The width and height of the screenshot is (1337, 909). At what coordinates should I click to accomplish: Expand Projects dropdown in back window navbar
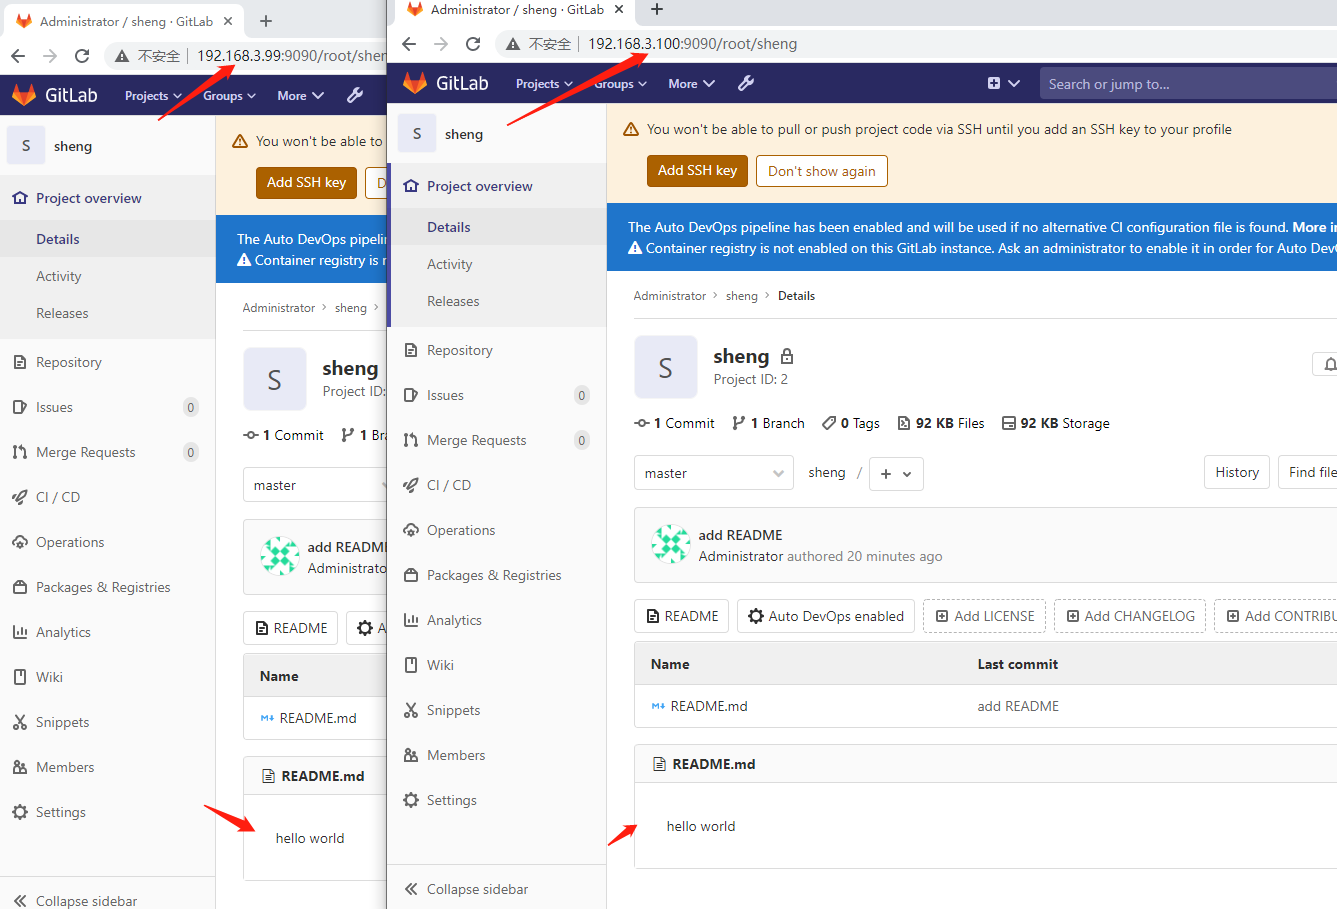click(153, 96)
